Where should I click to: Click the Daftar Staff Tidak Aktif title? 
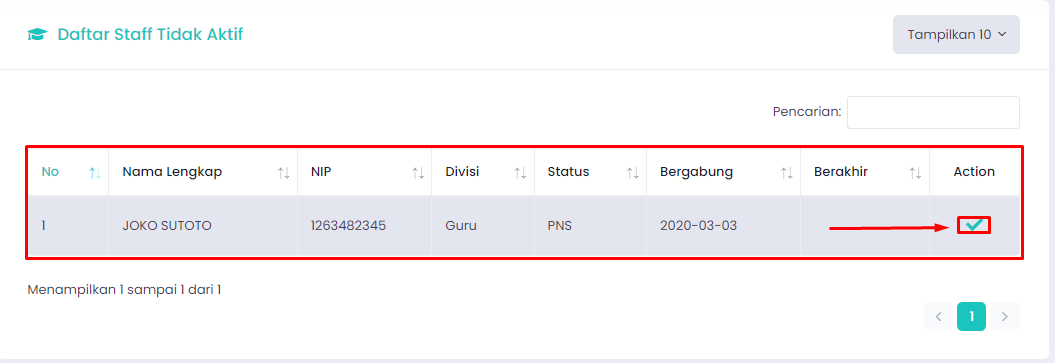pos(150,34)
